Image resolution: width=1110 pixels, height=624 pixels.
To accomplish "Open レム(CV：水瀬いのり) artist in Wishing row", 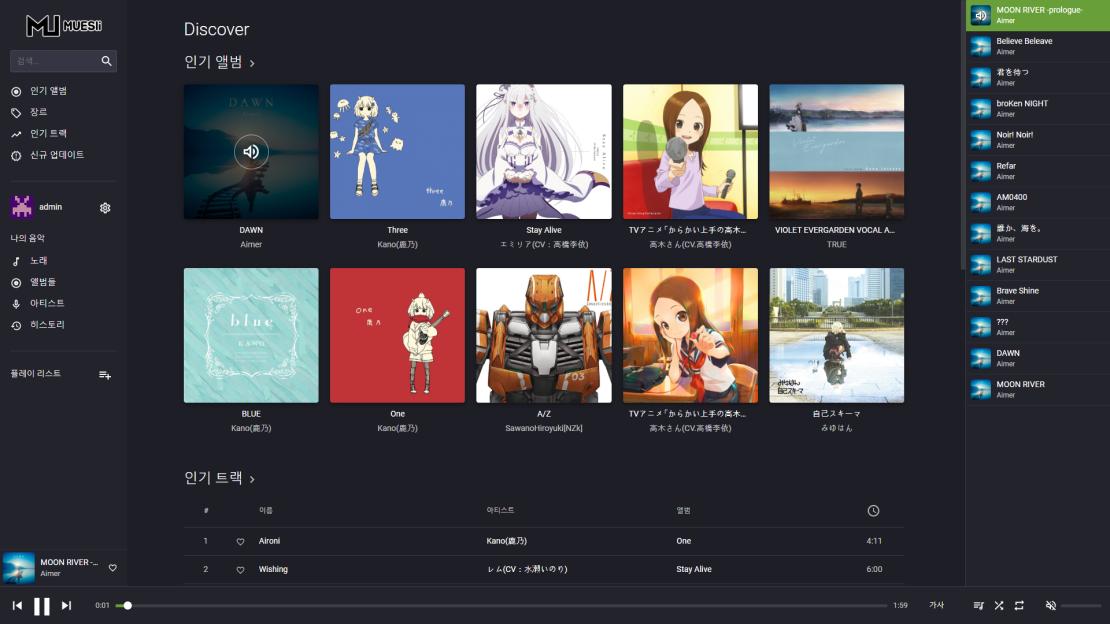I will tap(527, 569).
